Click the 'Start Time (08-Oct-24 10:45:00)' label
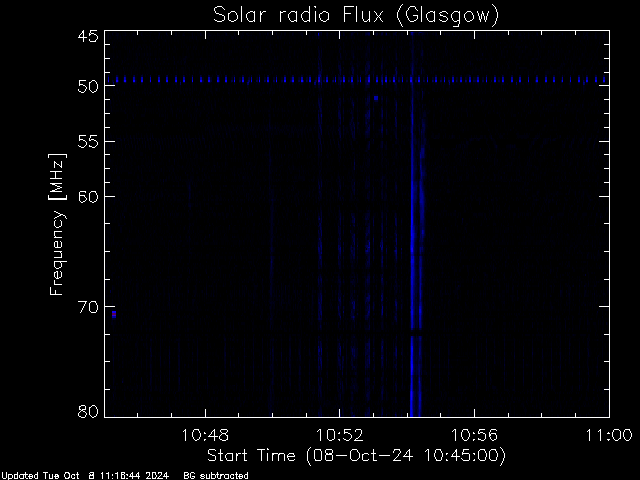The height and width of the screenshot is (480, 640). coord(356,456)
